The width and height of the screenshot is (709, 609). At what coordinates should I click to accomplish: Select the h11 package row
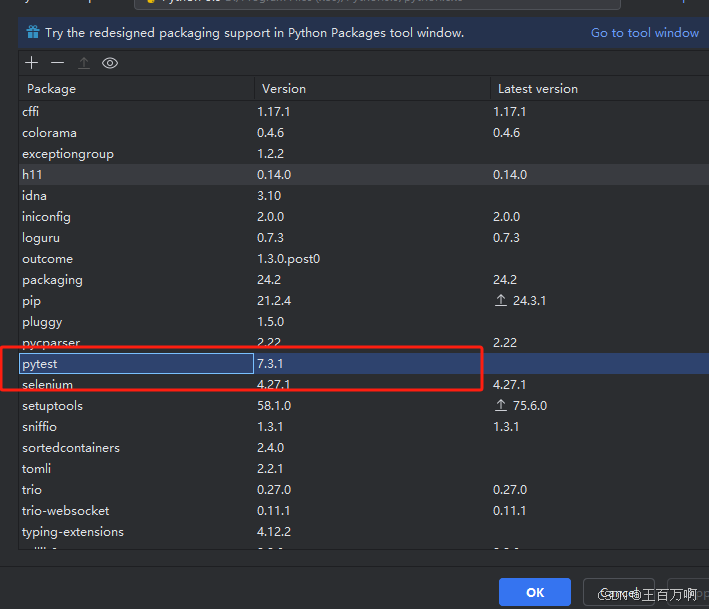tap(364, 175)
